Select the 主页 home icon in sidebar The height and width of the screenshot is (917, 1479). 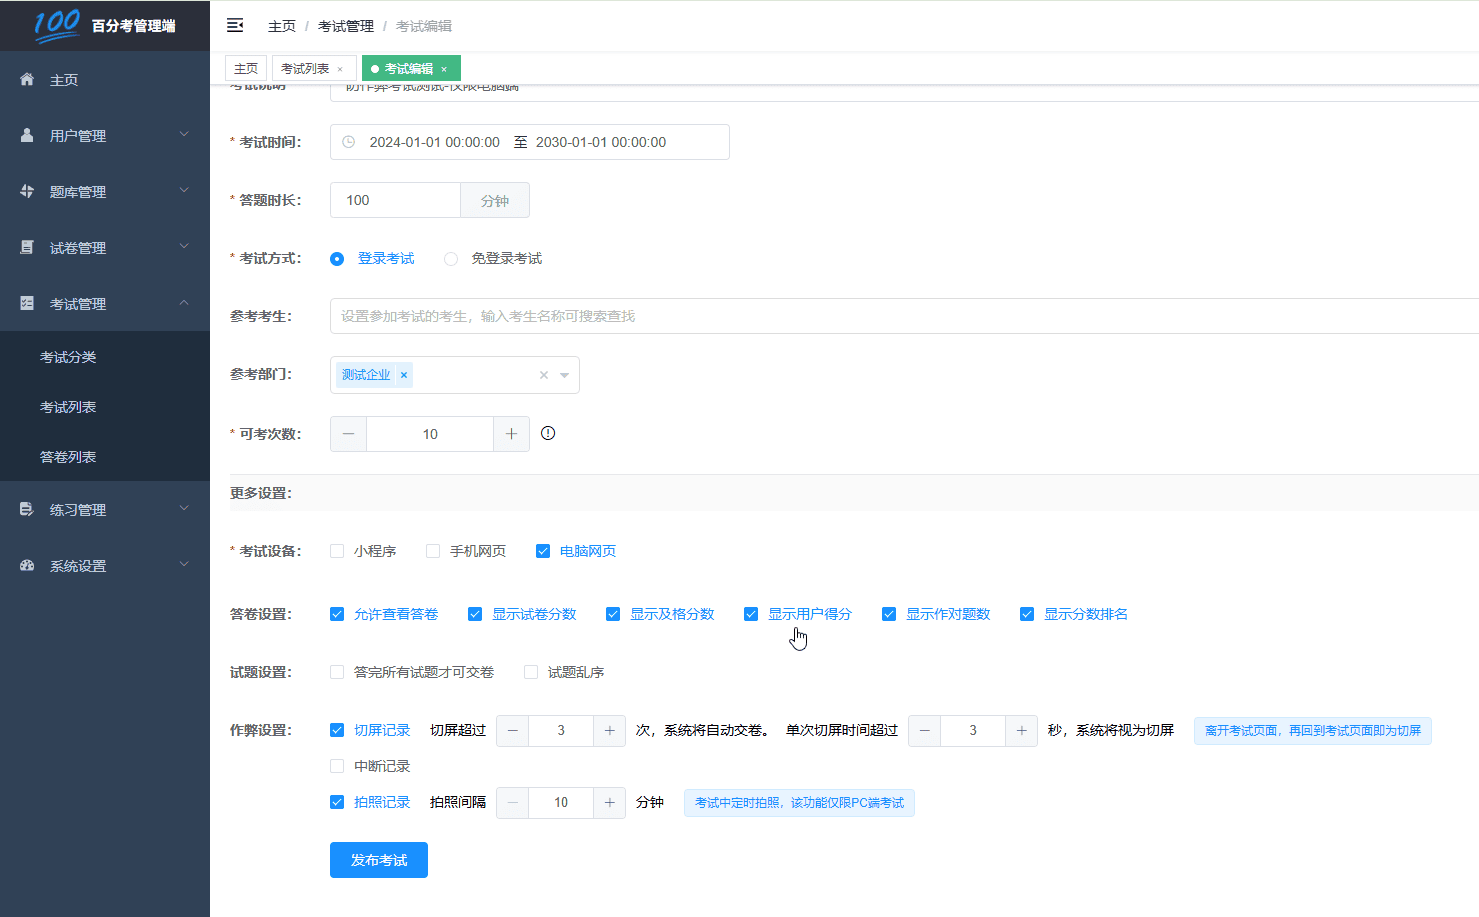pyautogui.click(x=27, y=79)
